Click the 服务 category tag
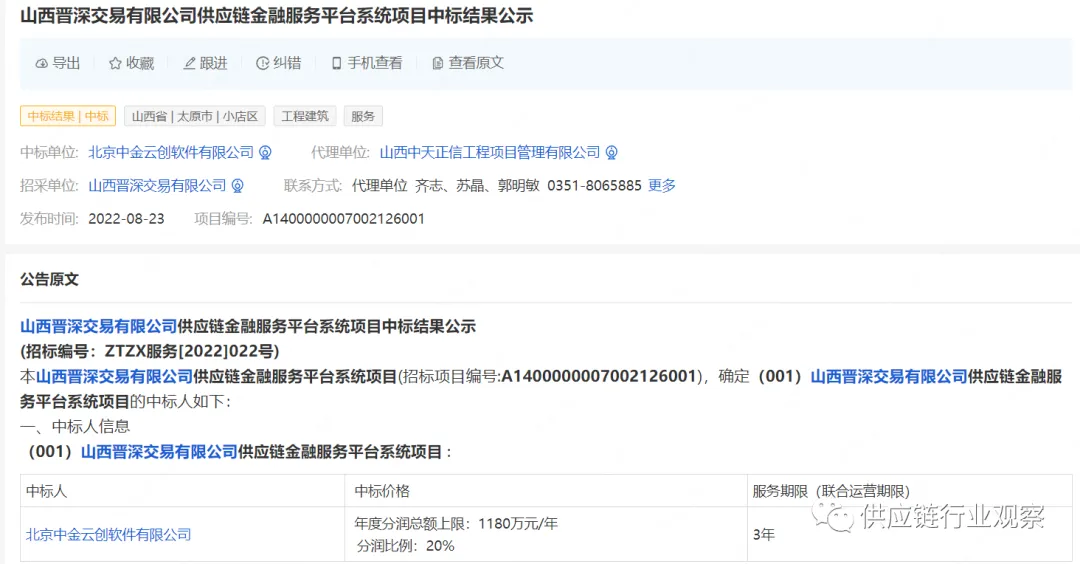 (363, 116)
